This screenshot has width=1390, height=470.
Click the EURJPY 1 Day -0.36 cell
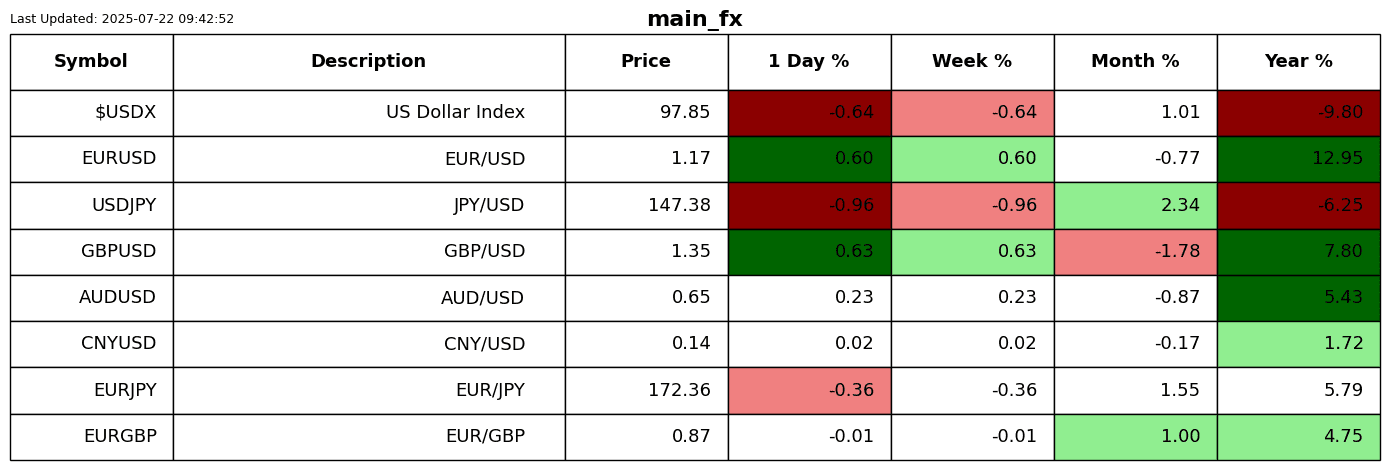click(809, 391)
